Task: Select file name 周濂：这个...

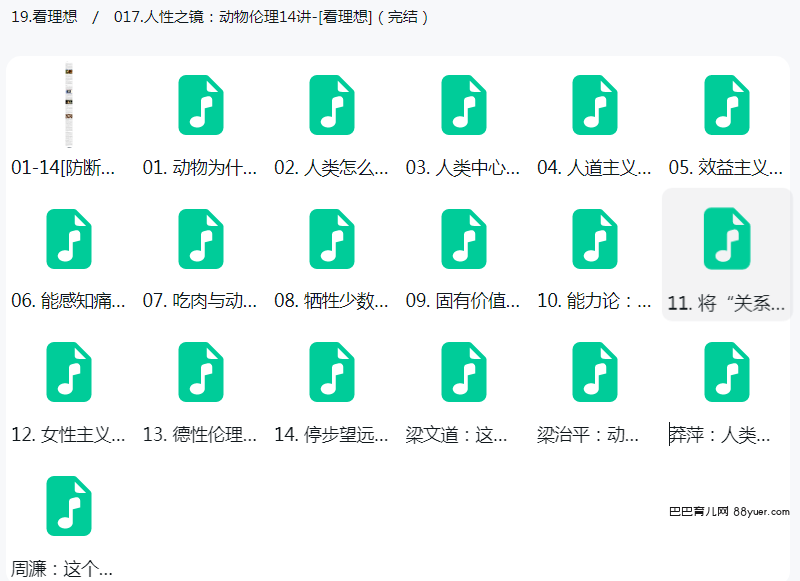Action: pyautogui.click(x=62, y=569)
